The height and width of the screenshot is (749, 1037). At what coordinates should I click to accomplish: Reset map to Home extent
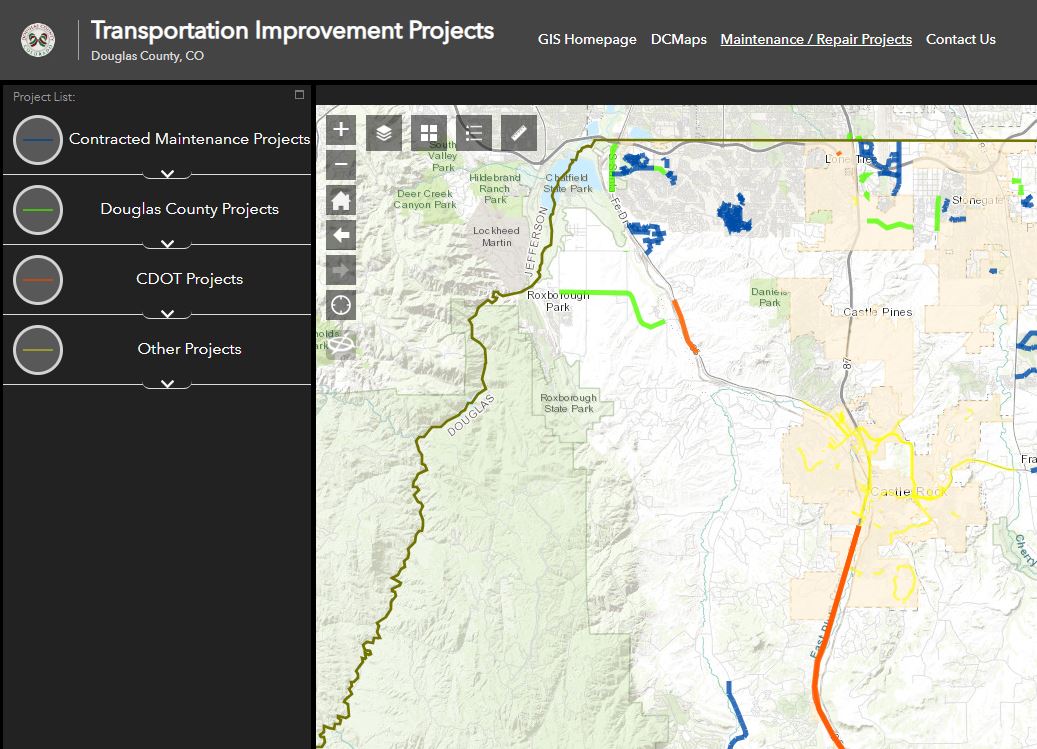point(341,200)
